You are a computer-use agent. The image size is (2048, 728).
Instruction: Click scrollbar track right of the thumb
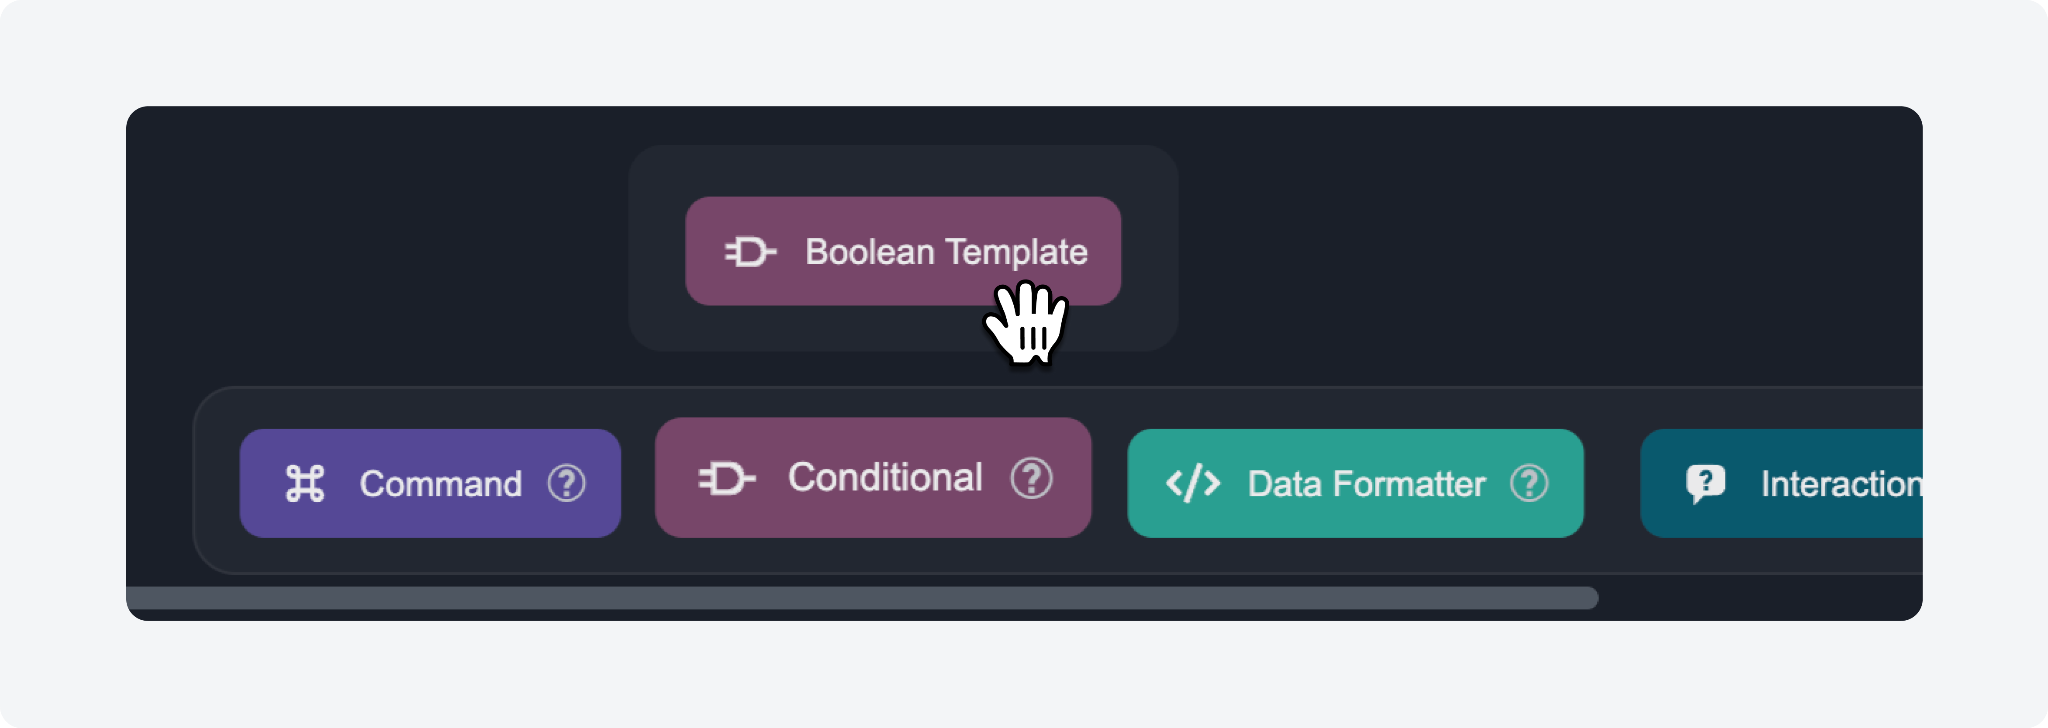1760,598
